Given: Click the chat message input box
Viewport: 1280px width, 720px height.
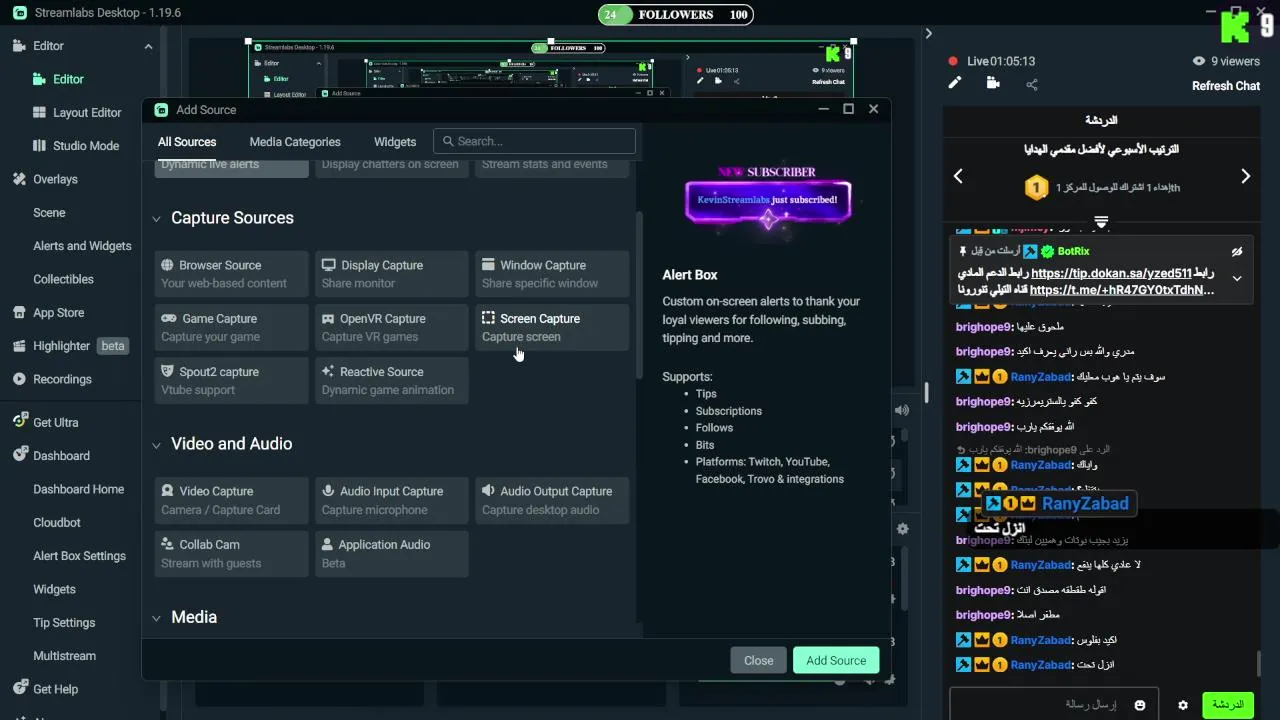Looking at the screenshot, I should tap(1054, 705).
